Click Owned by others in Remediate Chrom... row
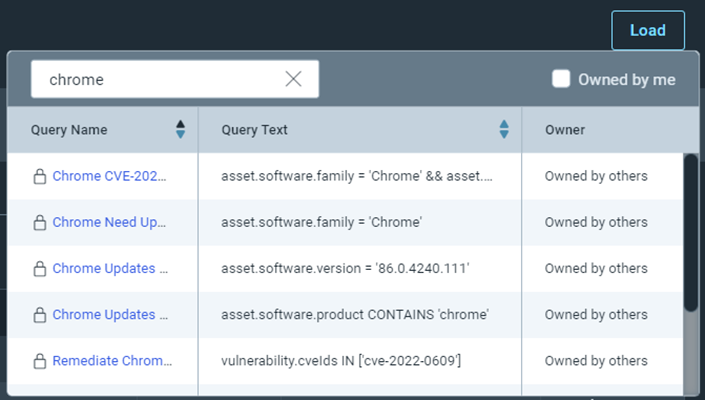 (596, 361)
